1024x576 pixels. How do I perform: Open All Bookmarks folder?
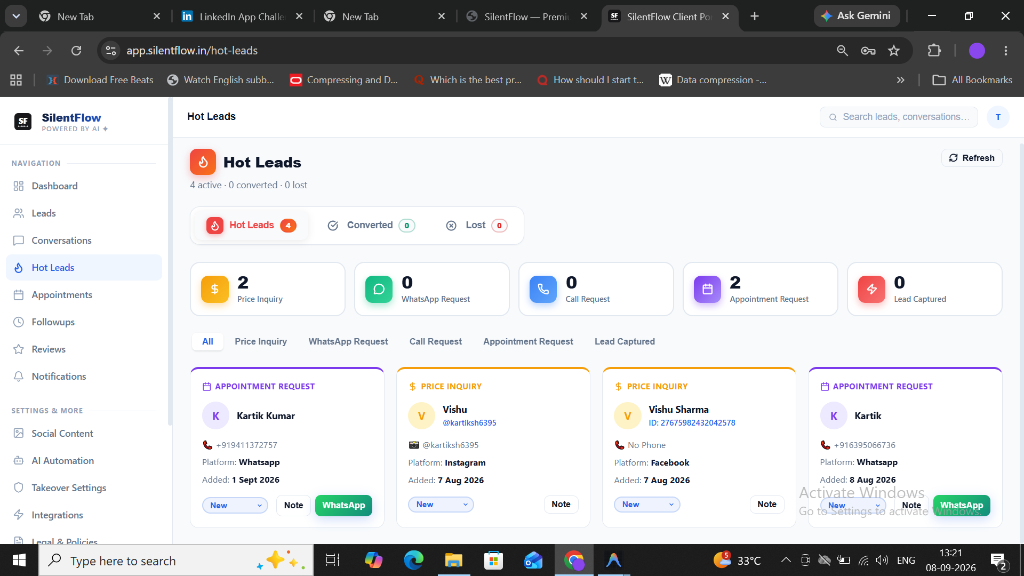coord(972,80)
